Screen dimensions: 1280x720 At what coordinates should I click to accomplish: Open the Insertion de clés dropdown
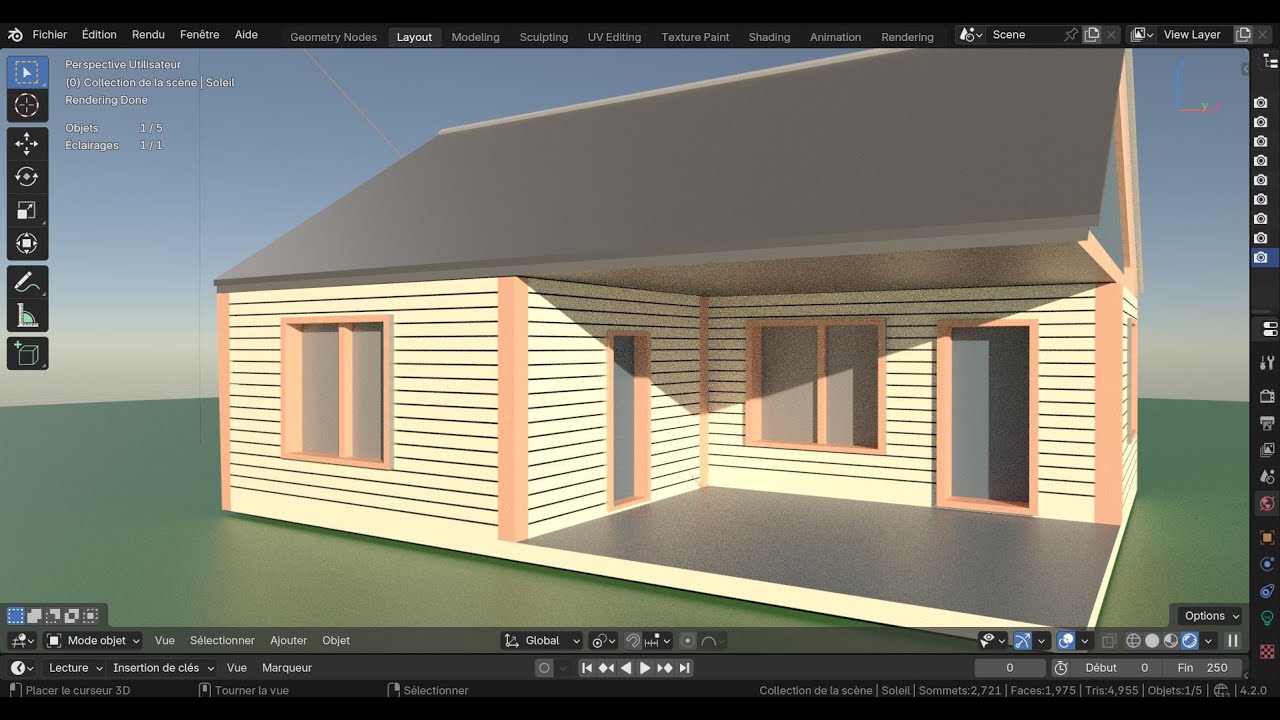pyautogui.click(x=163, y=668)
